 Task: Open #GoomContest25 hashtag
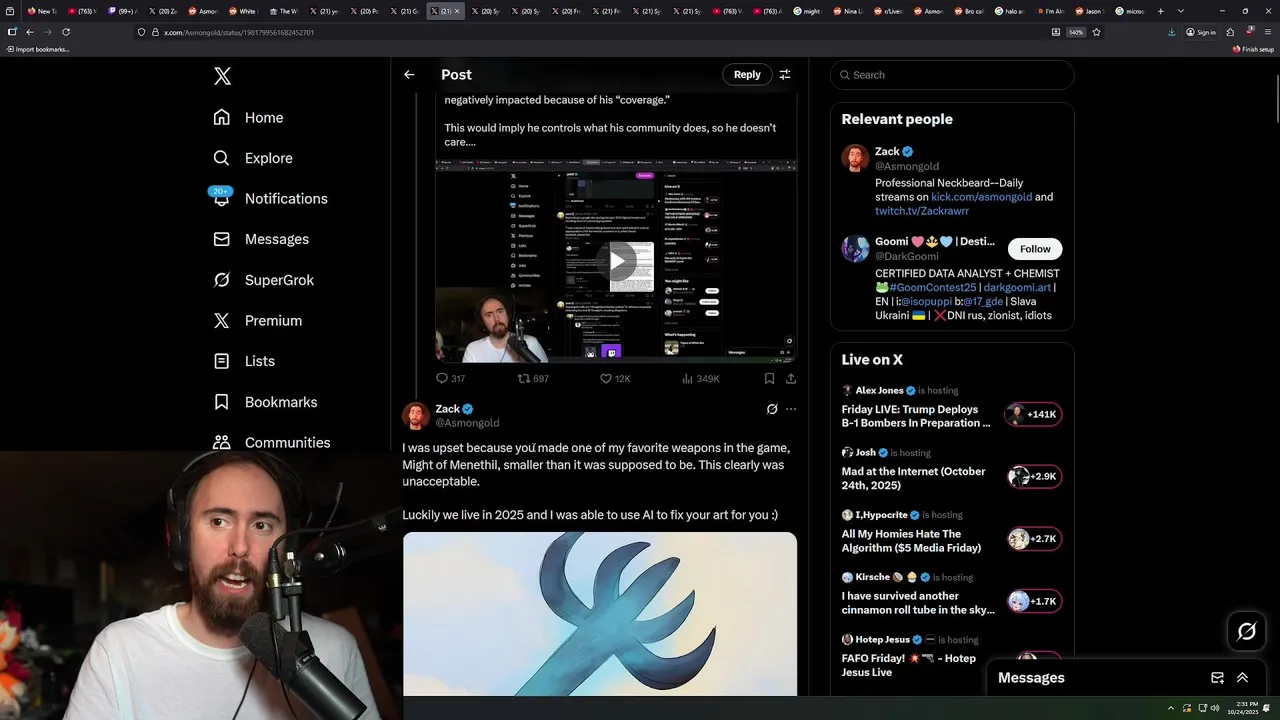point(932,287)
